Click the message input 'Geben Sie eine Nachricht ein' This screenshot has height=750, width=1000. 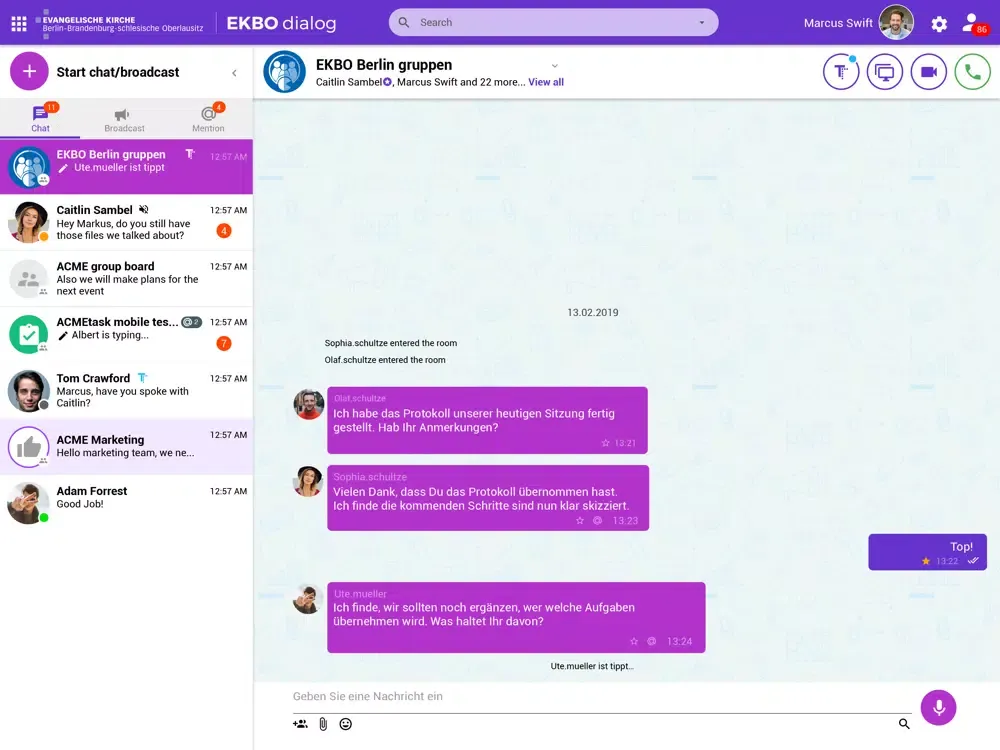[602, 696]
